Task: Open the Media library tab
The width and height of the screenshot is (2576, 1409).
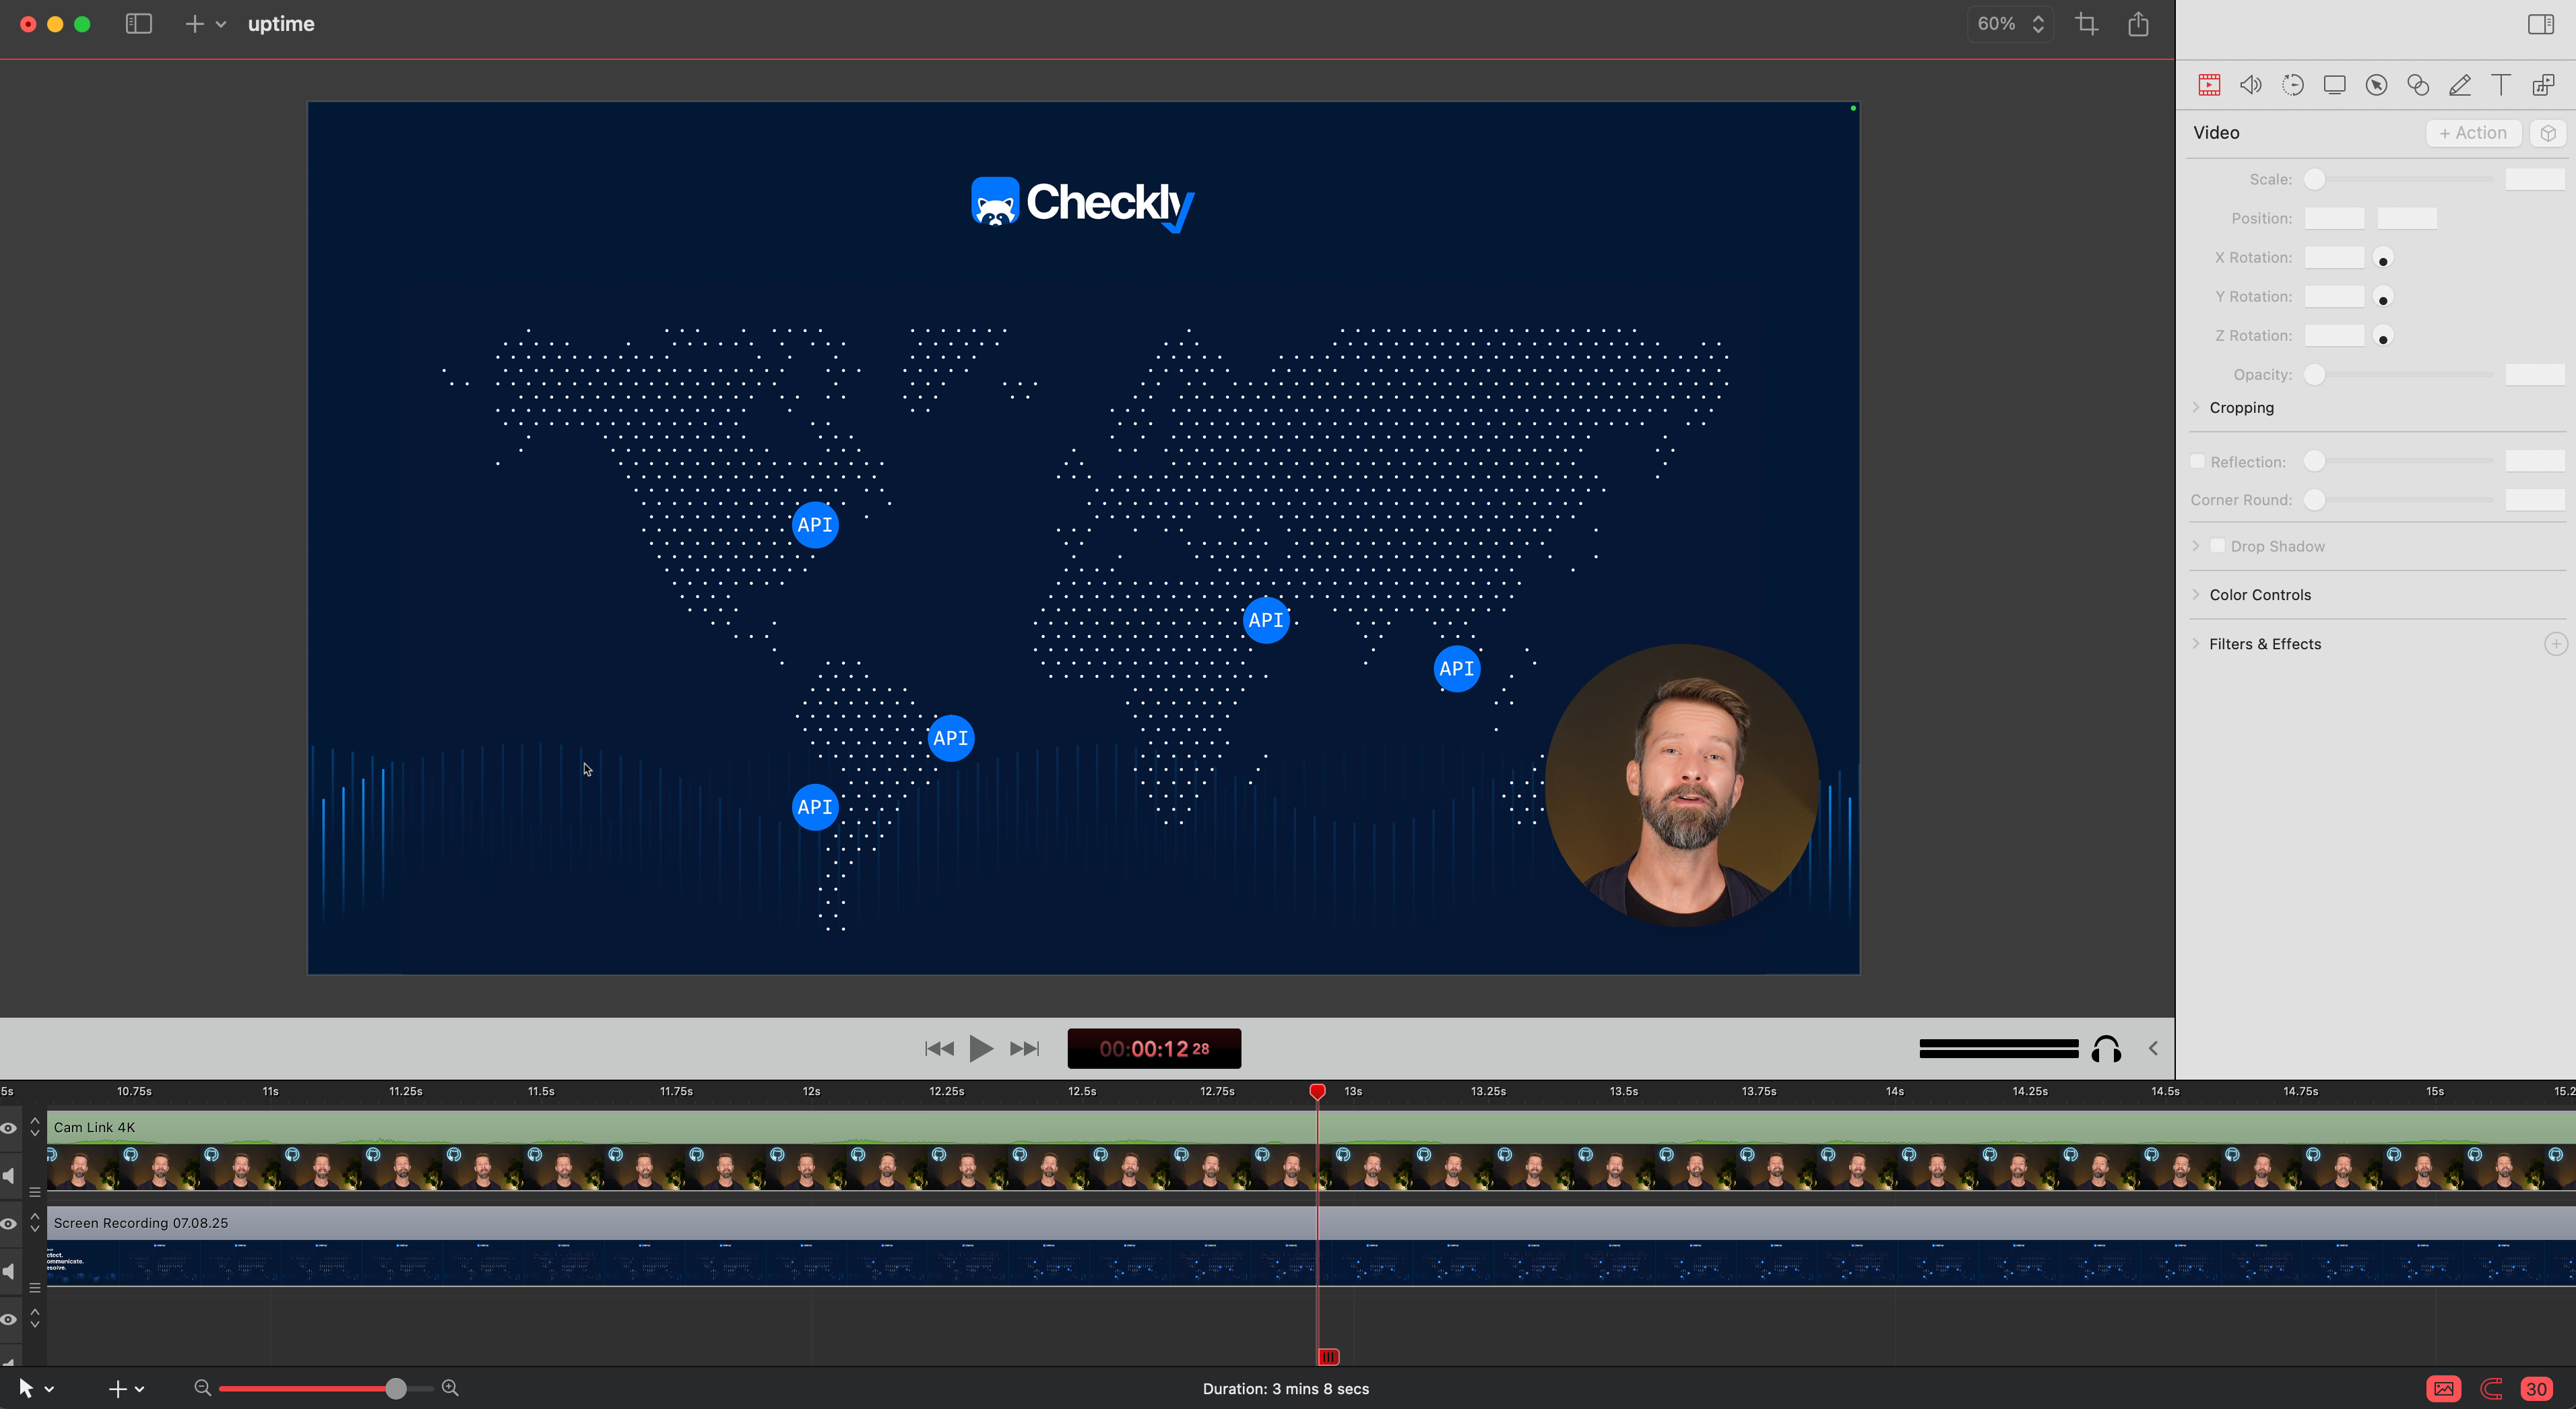Action: point(2543,85)
